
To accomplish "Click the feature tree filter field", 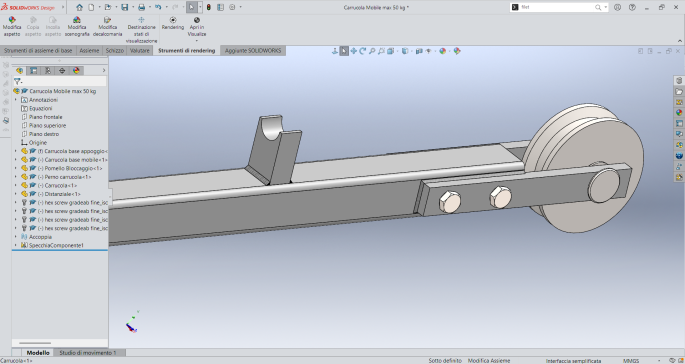I will pyautogui.click(x=60, y=81).
